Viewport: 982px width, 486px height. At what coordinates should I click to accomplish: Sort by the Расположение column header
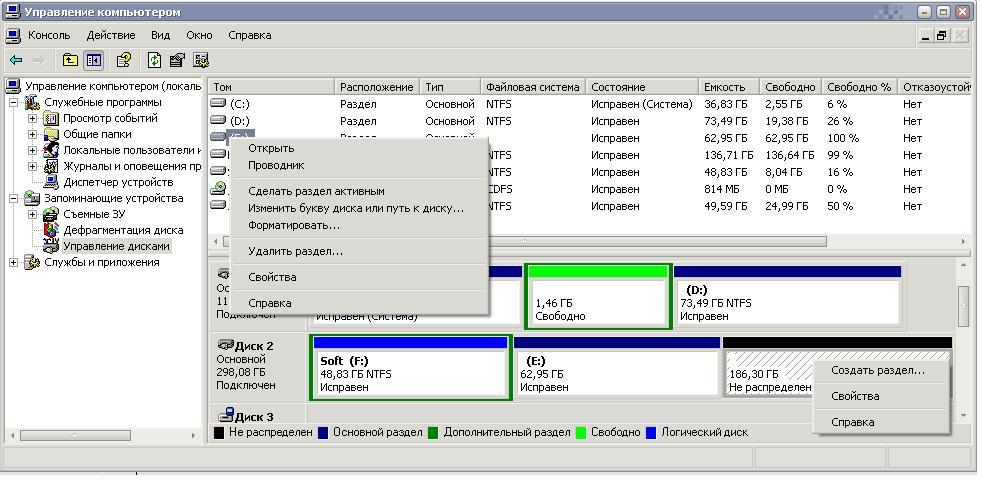378,87
